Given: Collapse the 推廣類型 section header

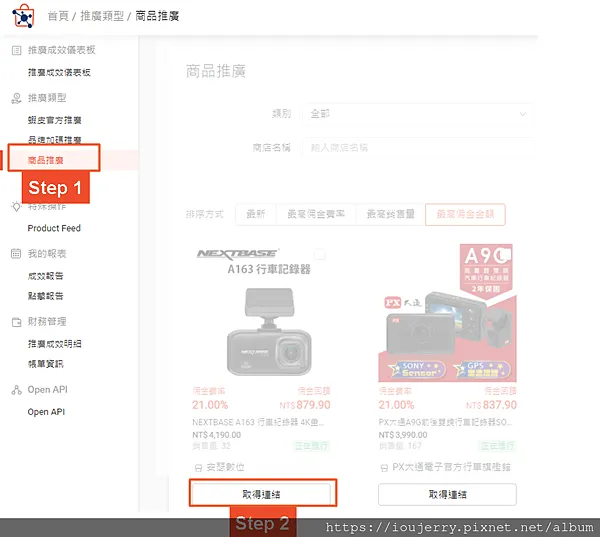Looking at the screenshot, I should [47, 98].
